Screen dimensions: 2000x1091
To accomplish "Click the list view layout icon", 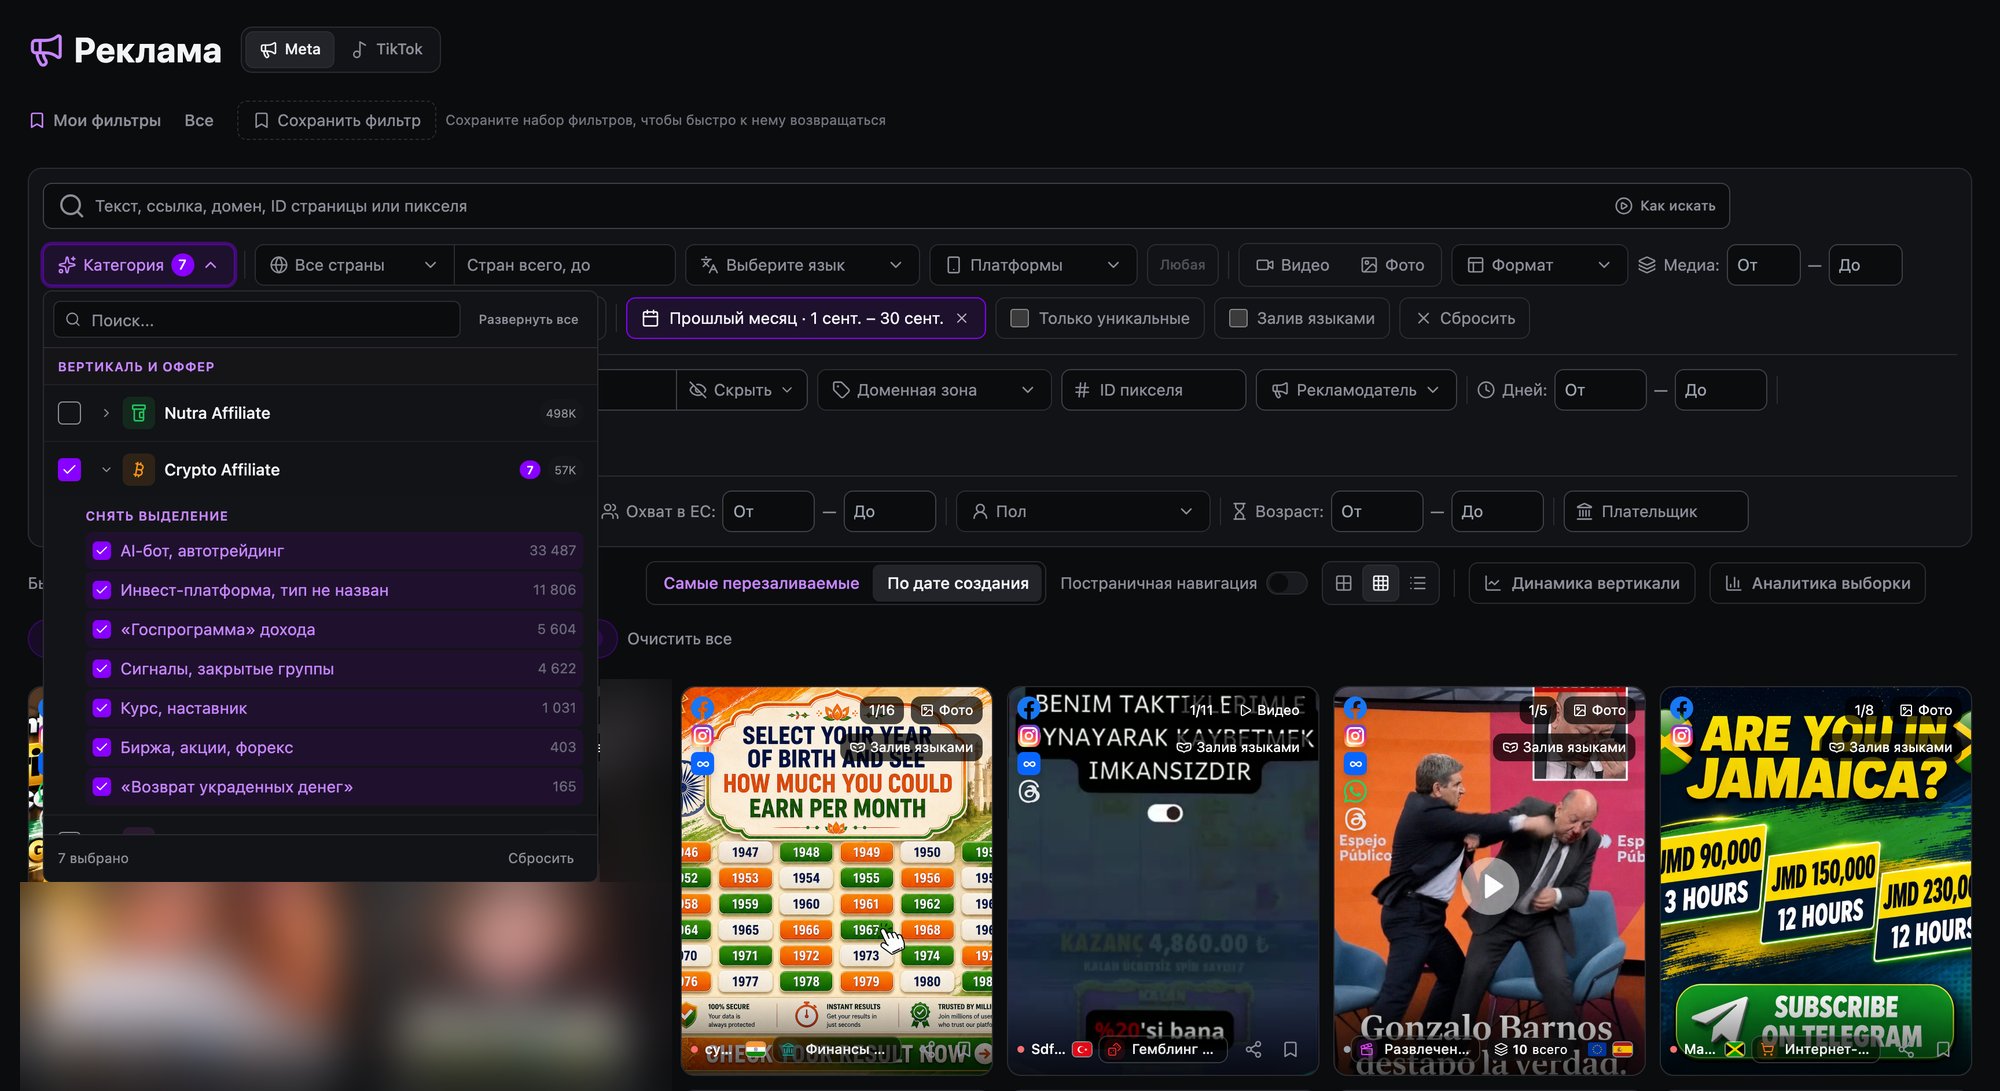I will (x=1417, y=583).
